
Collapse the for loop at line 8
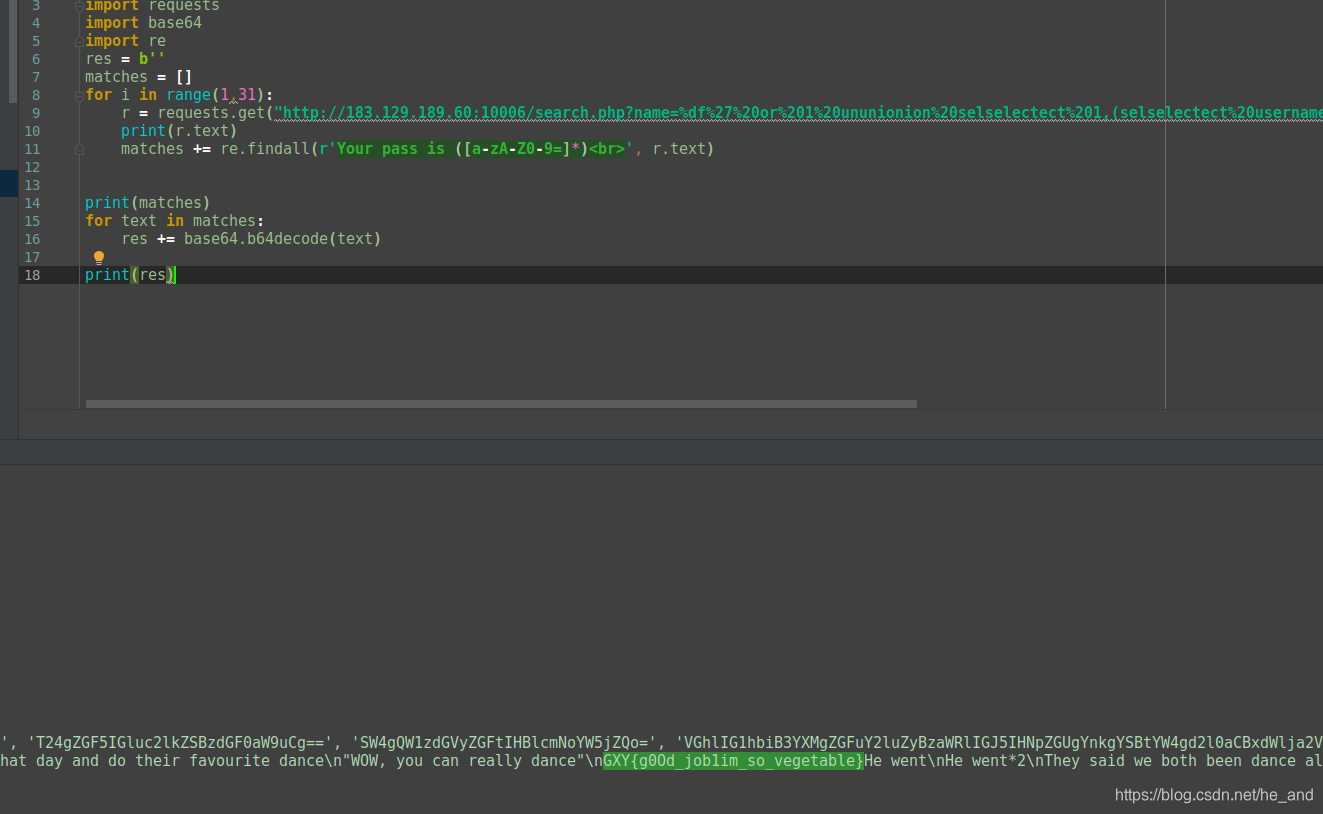tap(79, 95)
